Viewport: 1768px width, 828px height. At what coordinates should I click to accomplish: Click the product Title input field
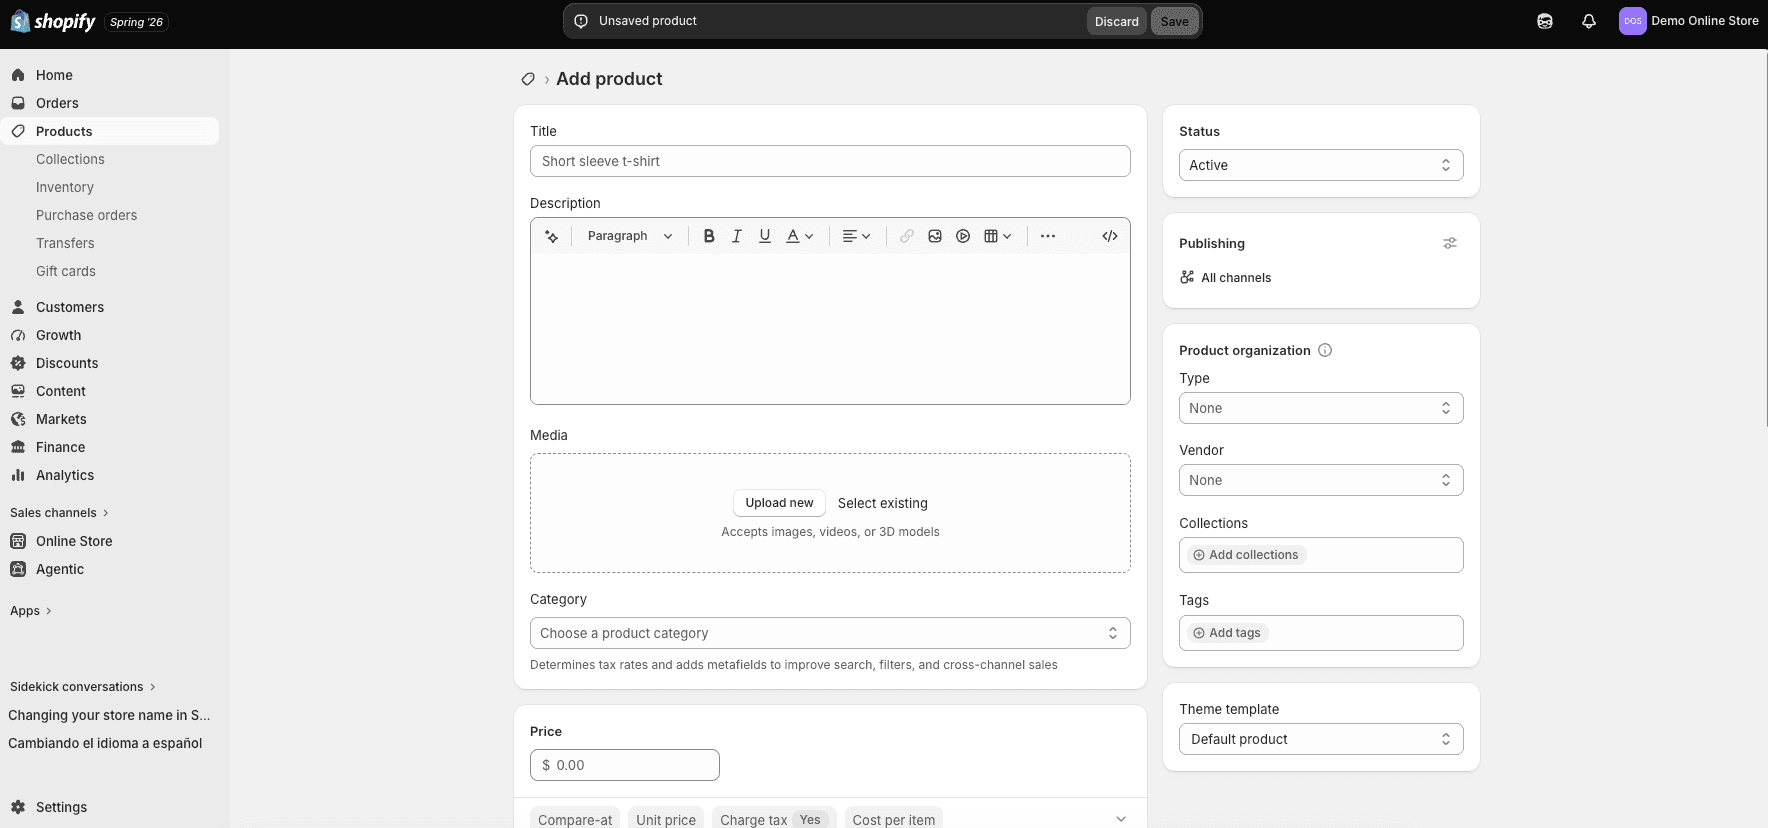[x=830, y=161]
